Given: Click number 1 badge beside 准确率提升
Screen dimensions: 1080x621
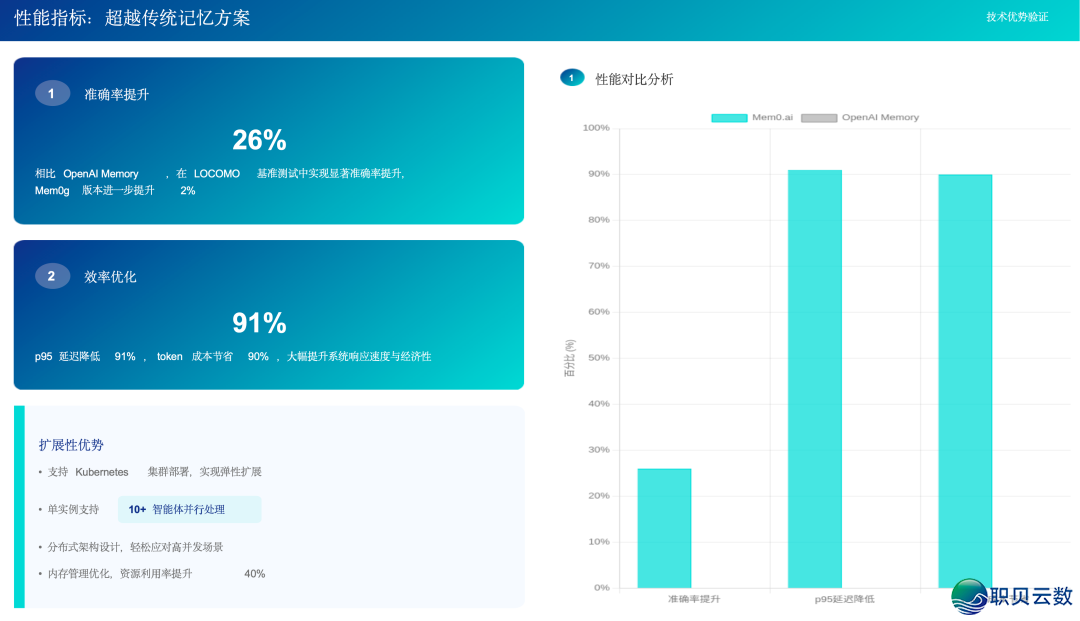Looking at the screenshot, I should 52,94.
